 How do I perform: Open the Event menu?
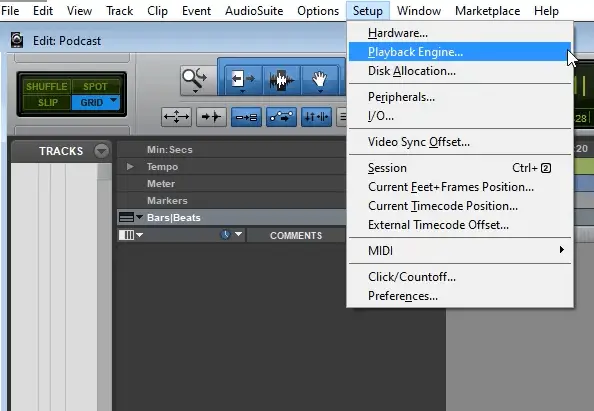196,11
